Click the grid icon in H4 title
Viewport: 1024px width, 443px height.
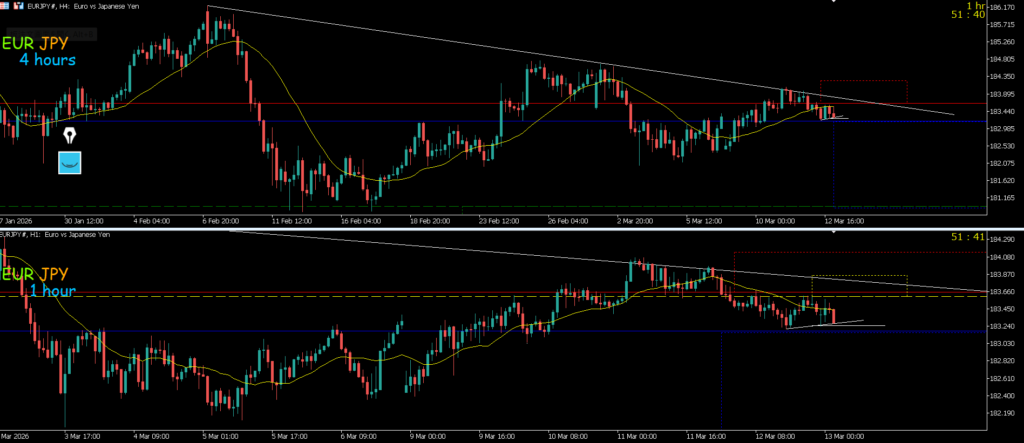coord(7,6)
